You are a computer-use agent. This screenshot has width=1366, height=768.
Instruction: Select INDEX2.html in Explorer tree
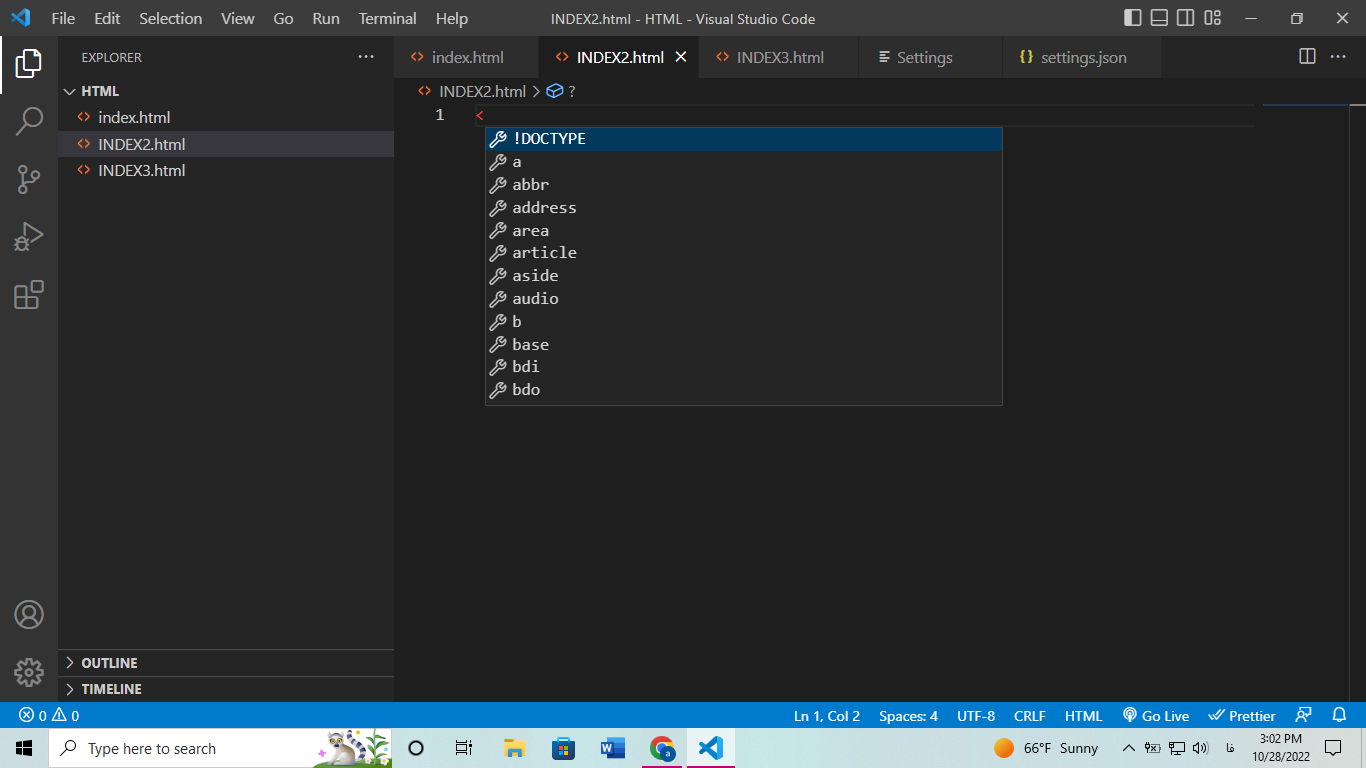[226, 144]
